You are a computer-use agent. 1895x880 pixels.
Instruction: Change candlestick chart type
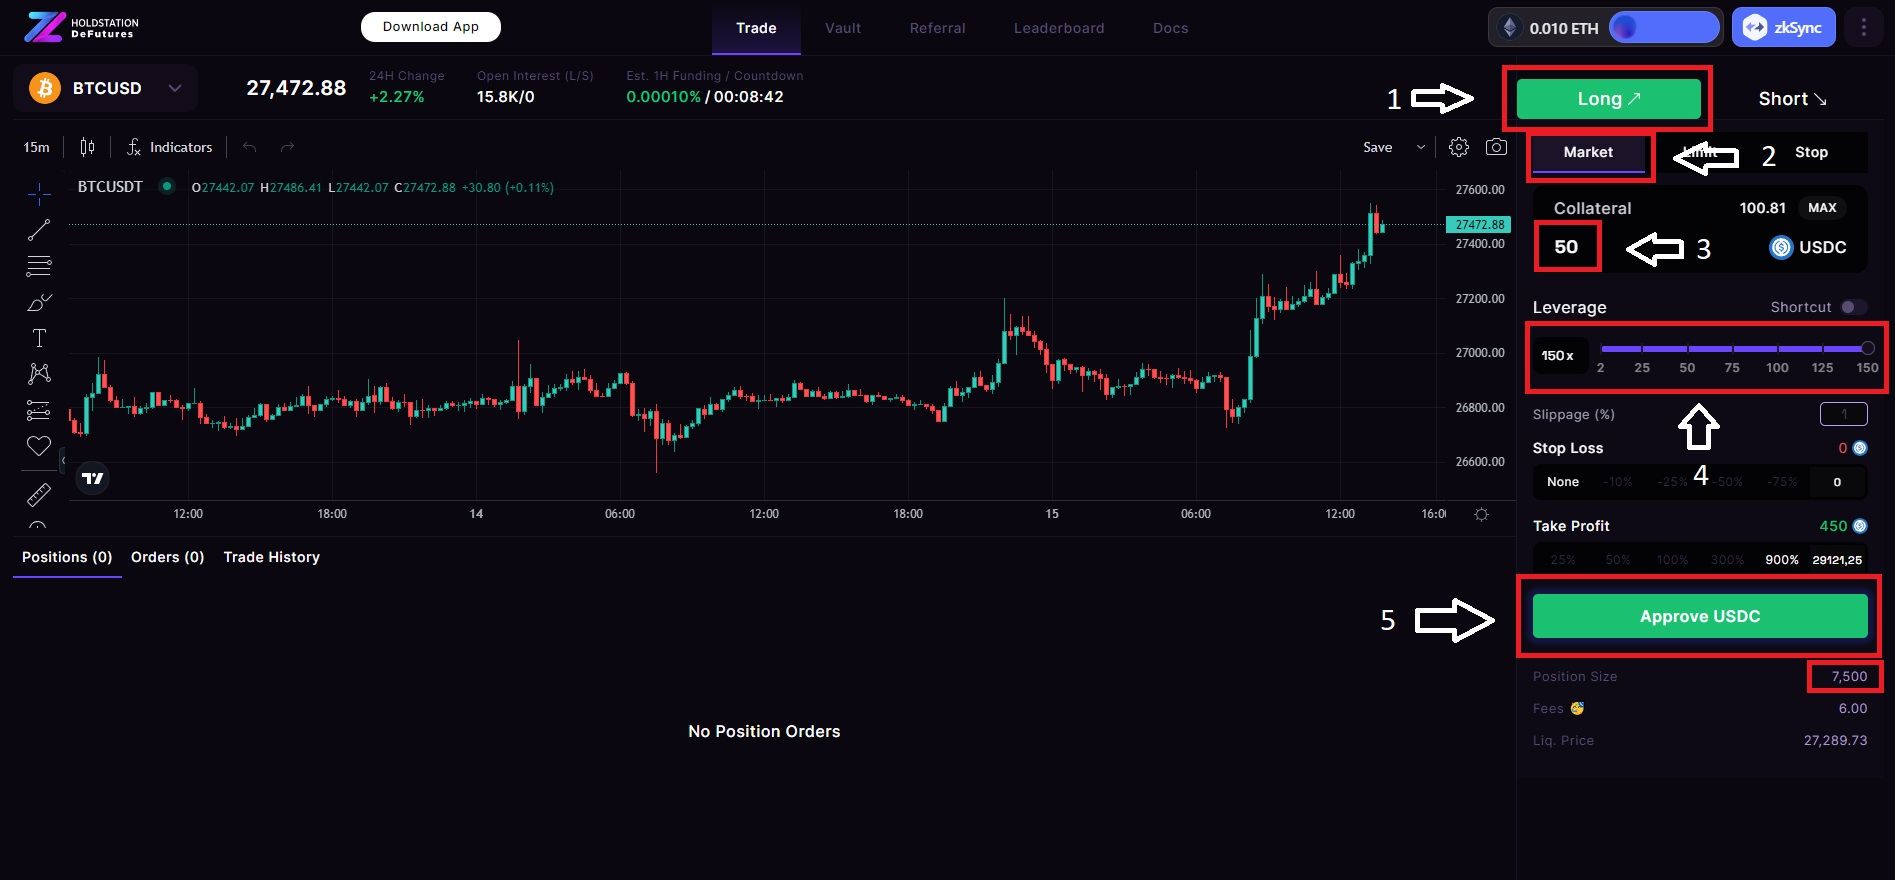87,147
